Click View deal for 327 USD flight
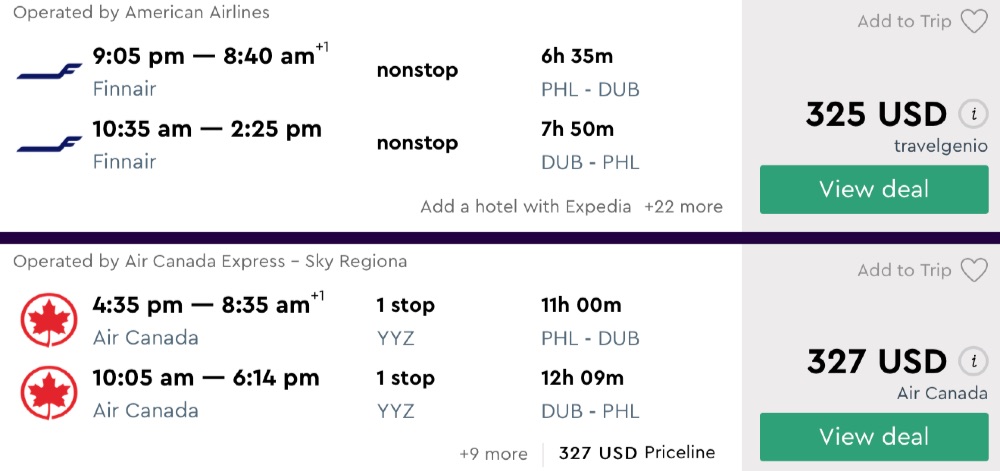This screenshot has height=471, width=1000. (x=874, y=437)
